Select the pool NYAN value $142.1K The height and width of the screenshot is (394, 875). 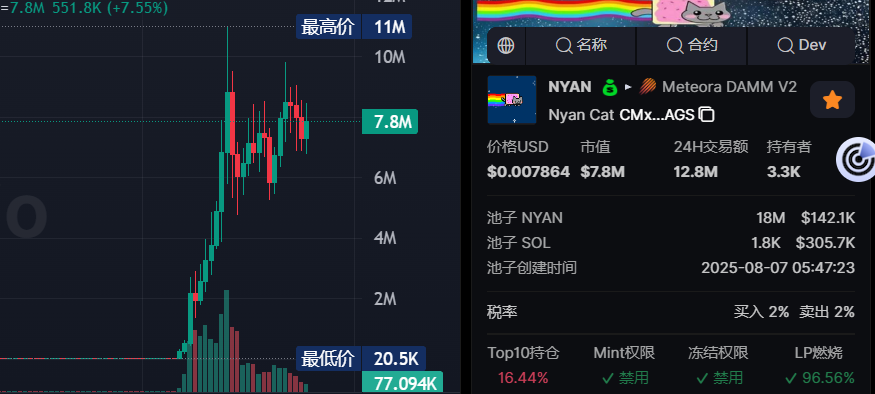tap(828, 218)
